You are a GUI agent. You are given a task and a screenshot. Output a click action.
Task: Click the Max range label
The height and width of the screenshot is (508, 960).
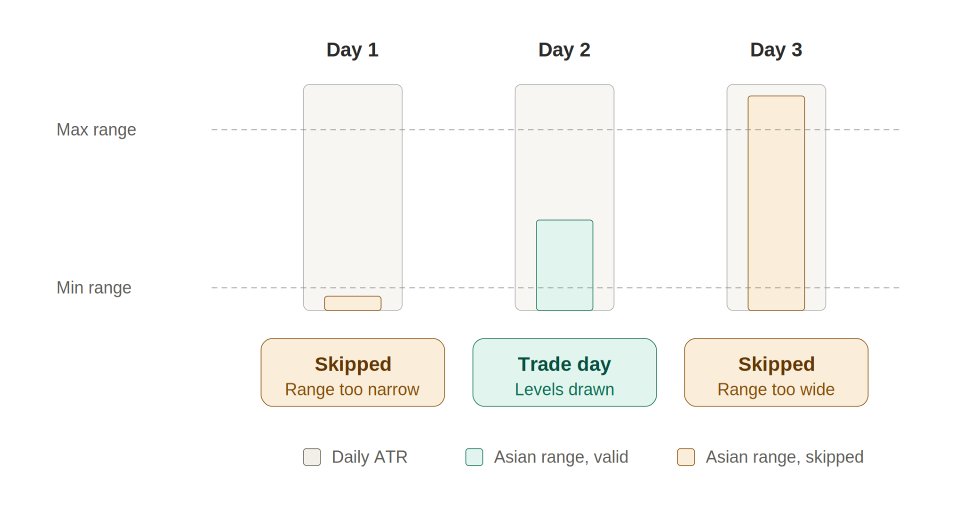coord(96,130)
